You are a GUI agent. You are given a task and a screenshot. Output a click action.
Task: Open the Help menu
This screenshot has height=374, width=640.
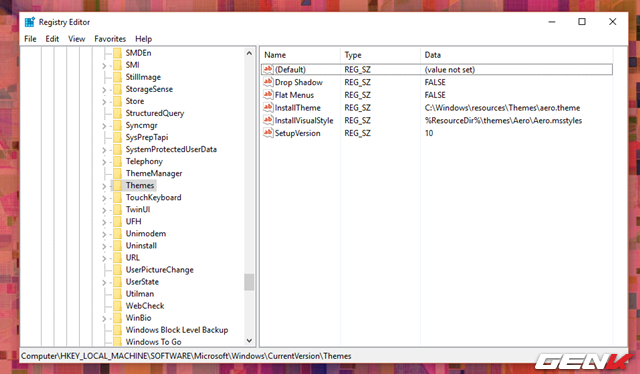click(x=144, y=39)
